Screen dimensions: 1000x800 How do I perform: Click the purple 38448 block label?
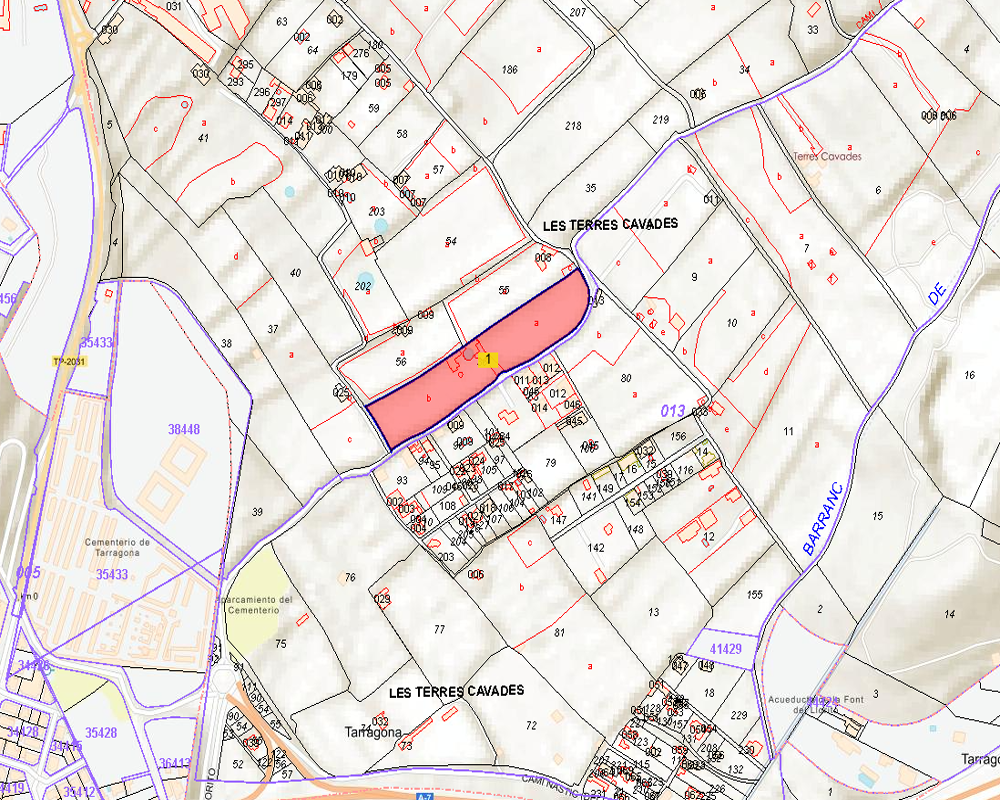click(x=184, y=429)
